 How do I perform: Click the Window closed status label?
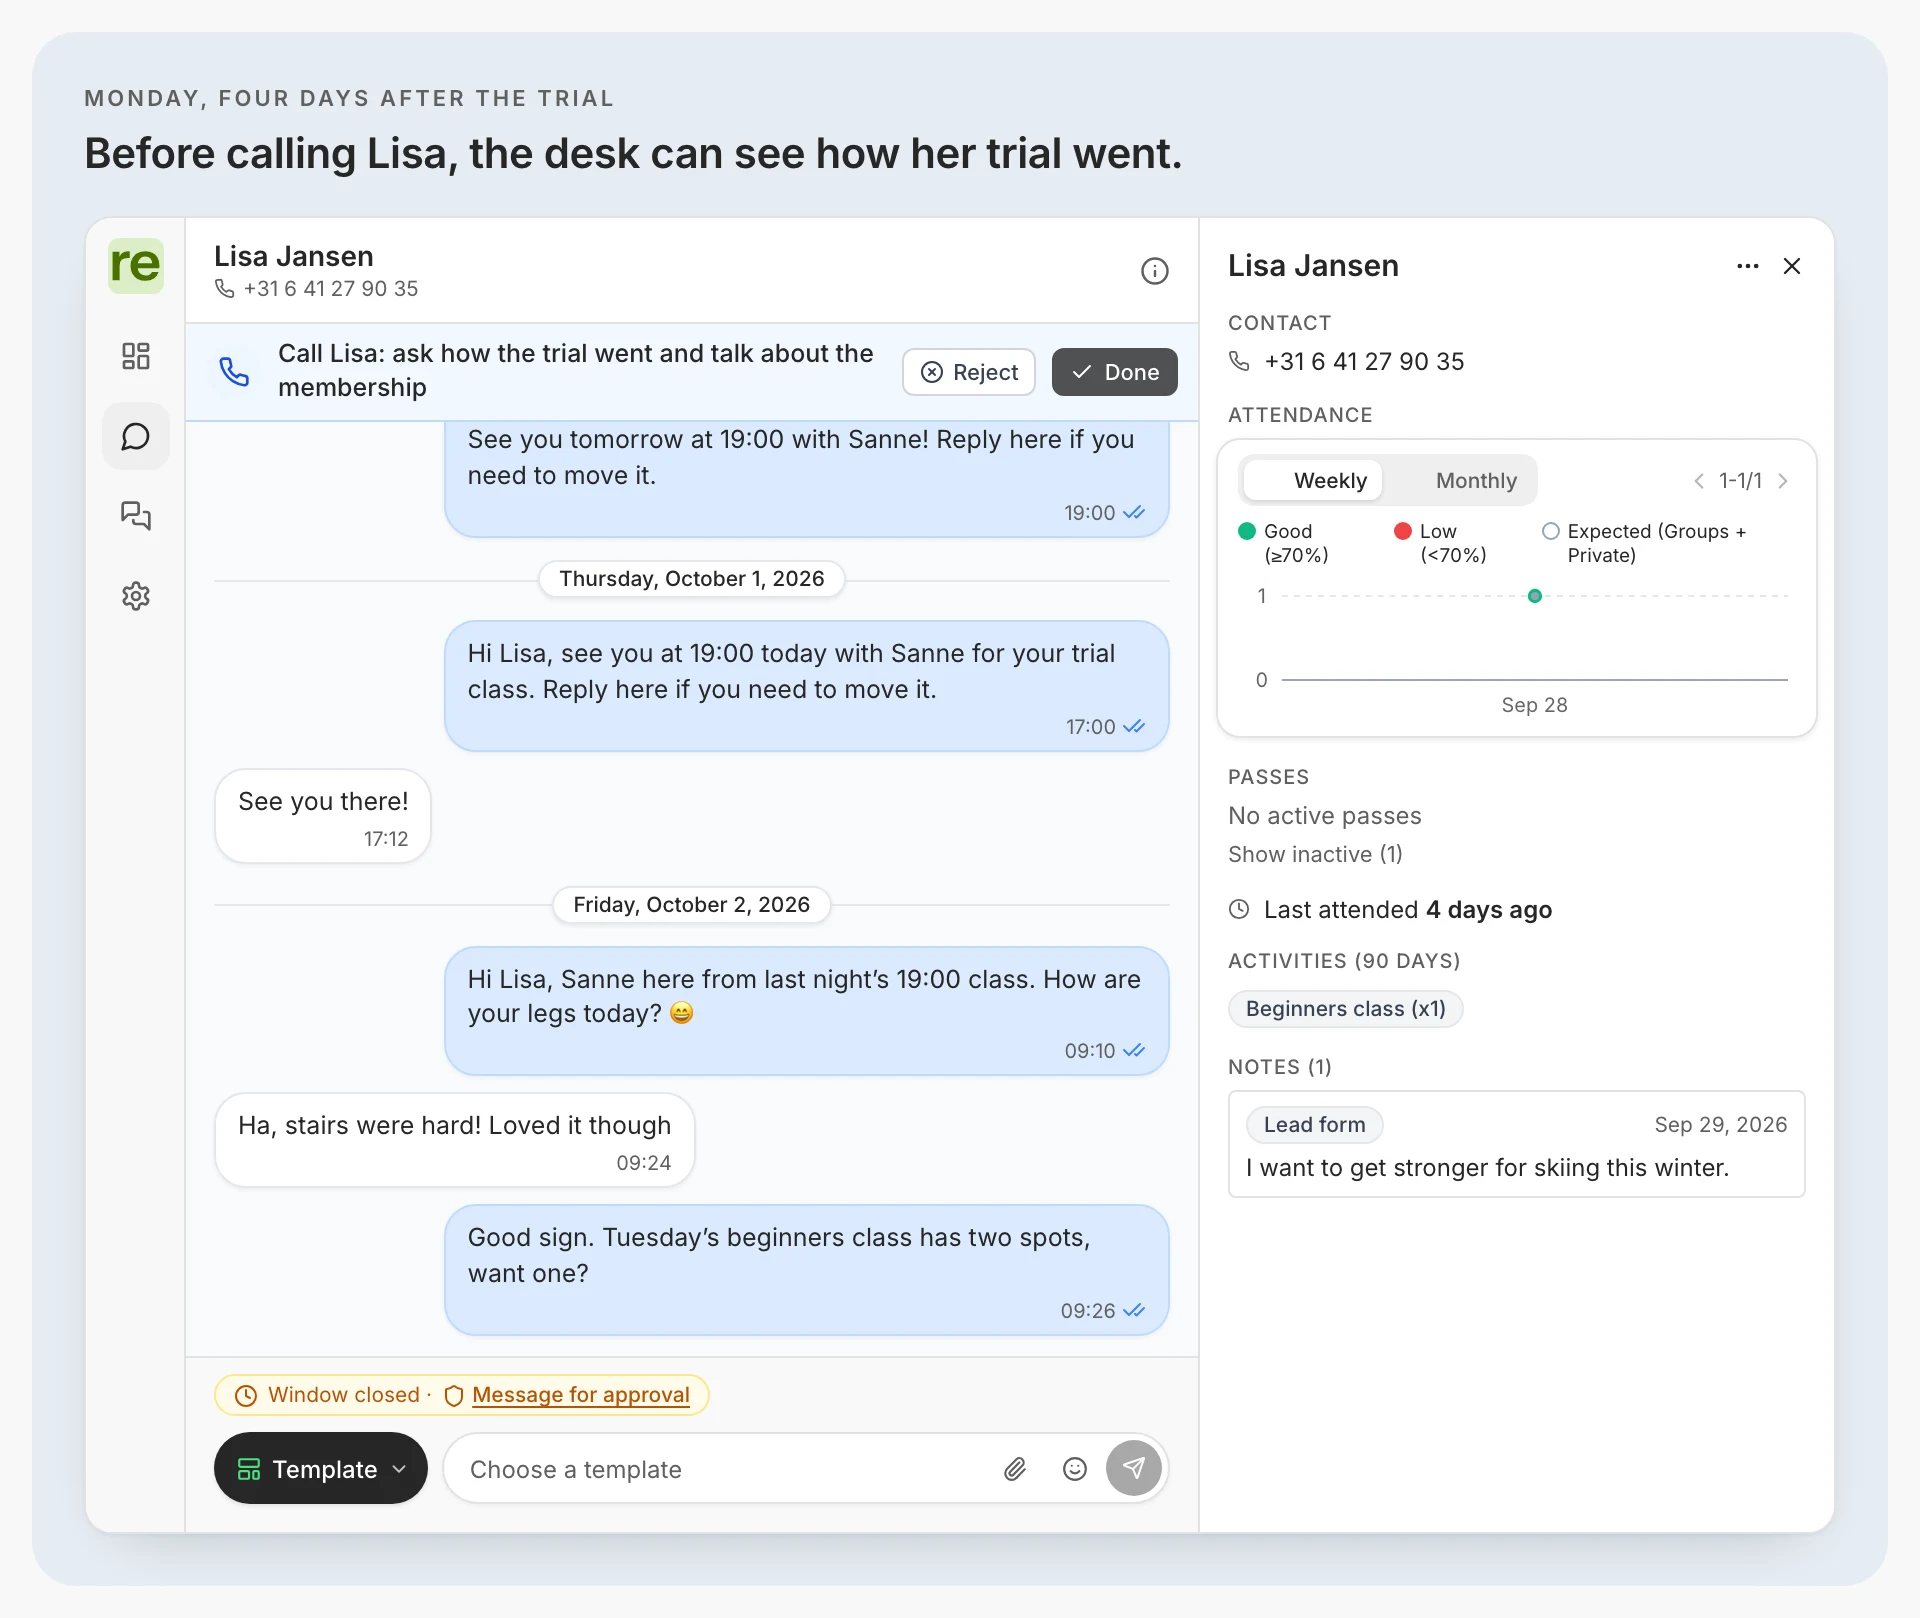(343, 1395)
